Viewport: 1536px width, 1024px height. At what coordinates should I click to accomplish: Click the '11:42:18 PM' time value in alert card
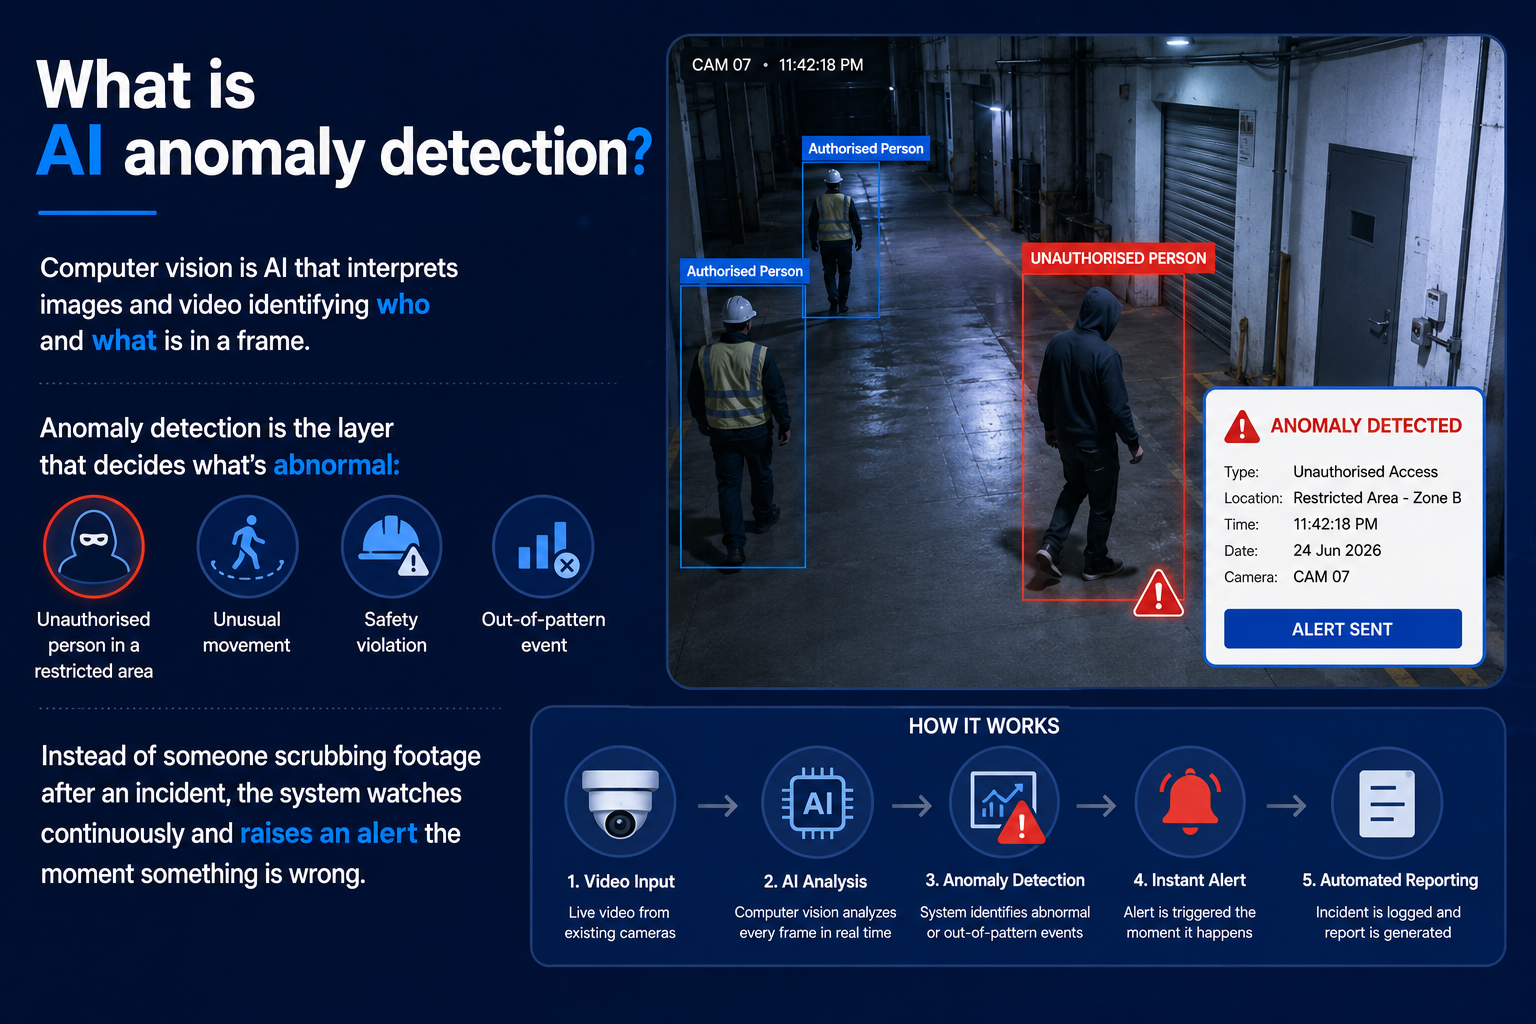click(1335, 524)
